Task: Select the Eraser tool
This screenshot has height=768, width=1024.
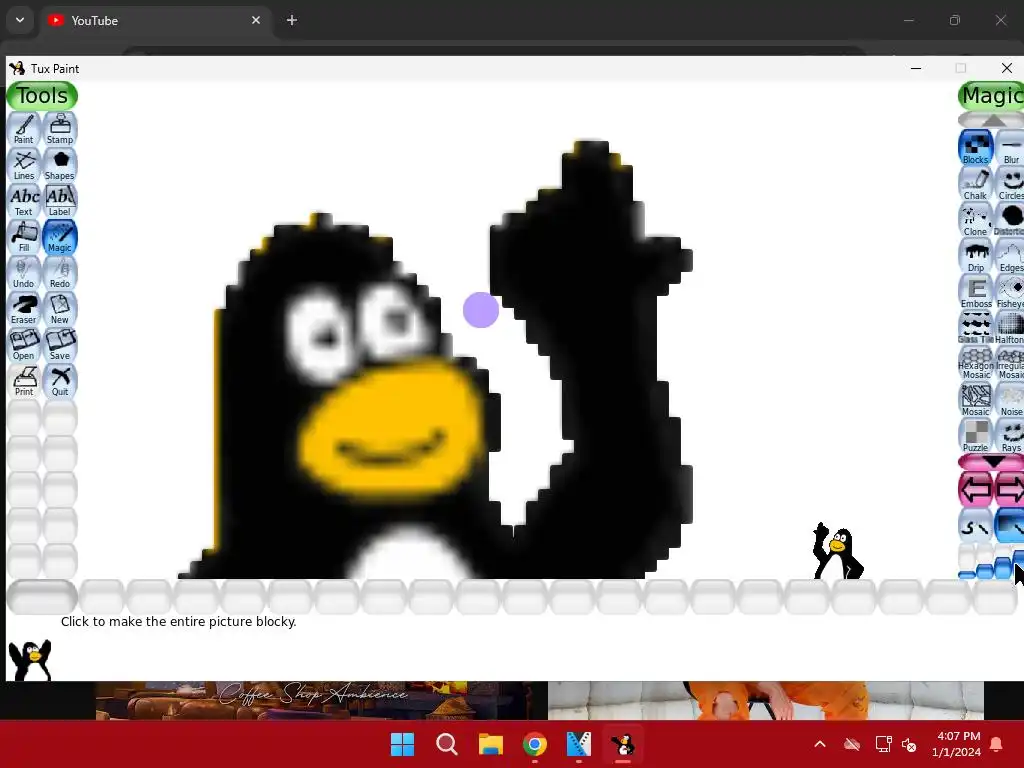Action: (24, 308)
